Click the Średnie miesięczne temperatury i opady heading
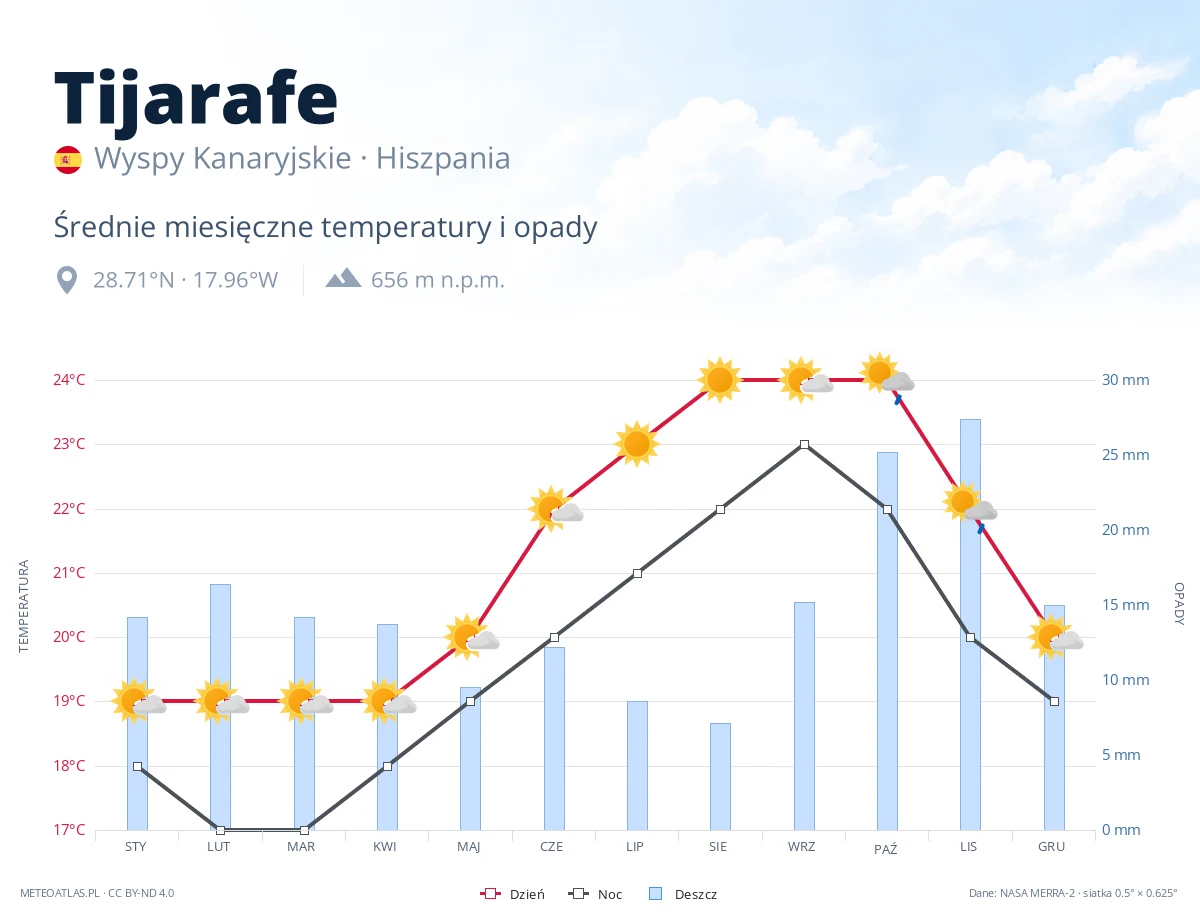The width and height of the screenshot is (1200, 920). pos(326,227)
